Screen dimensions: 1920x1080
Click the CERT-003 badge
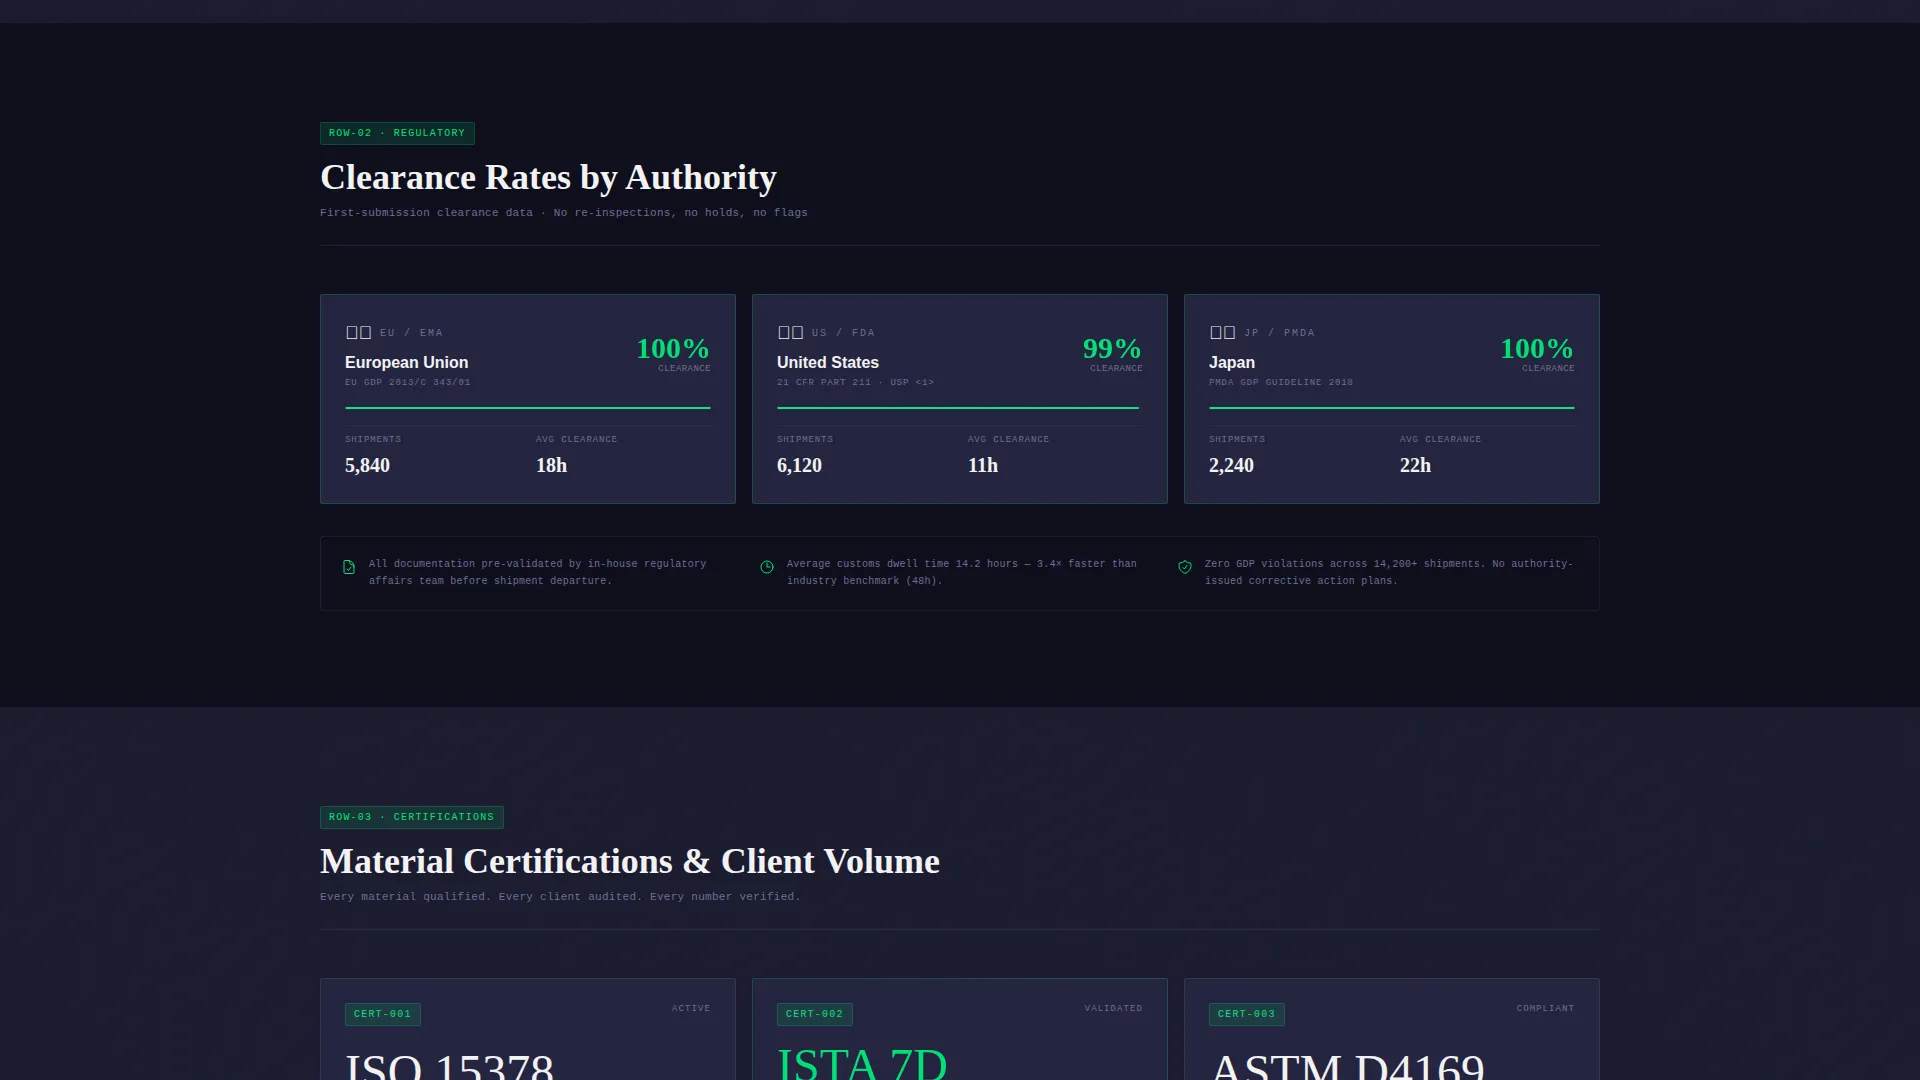(x=1247, y=1014)
